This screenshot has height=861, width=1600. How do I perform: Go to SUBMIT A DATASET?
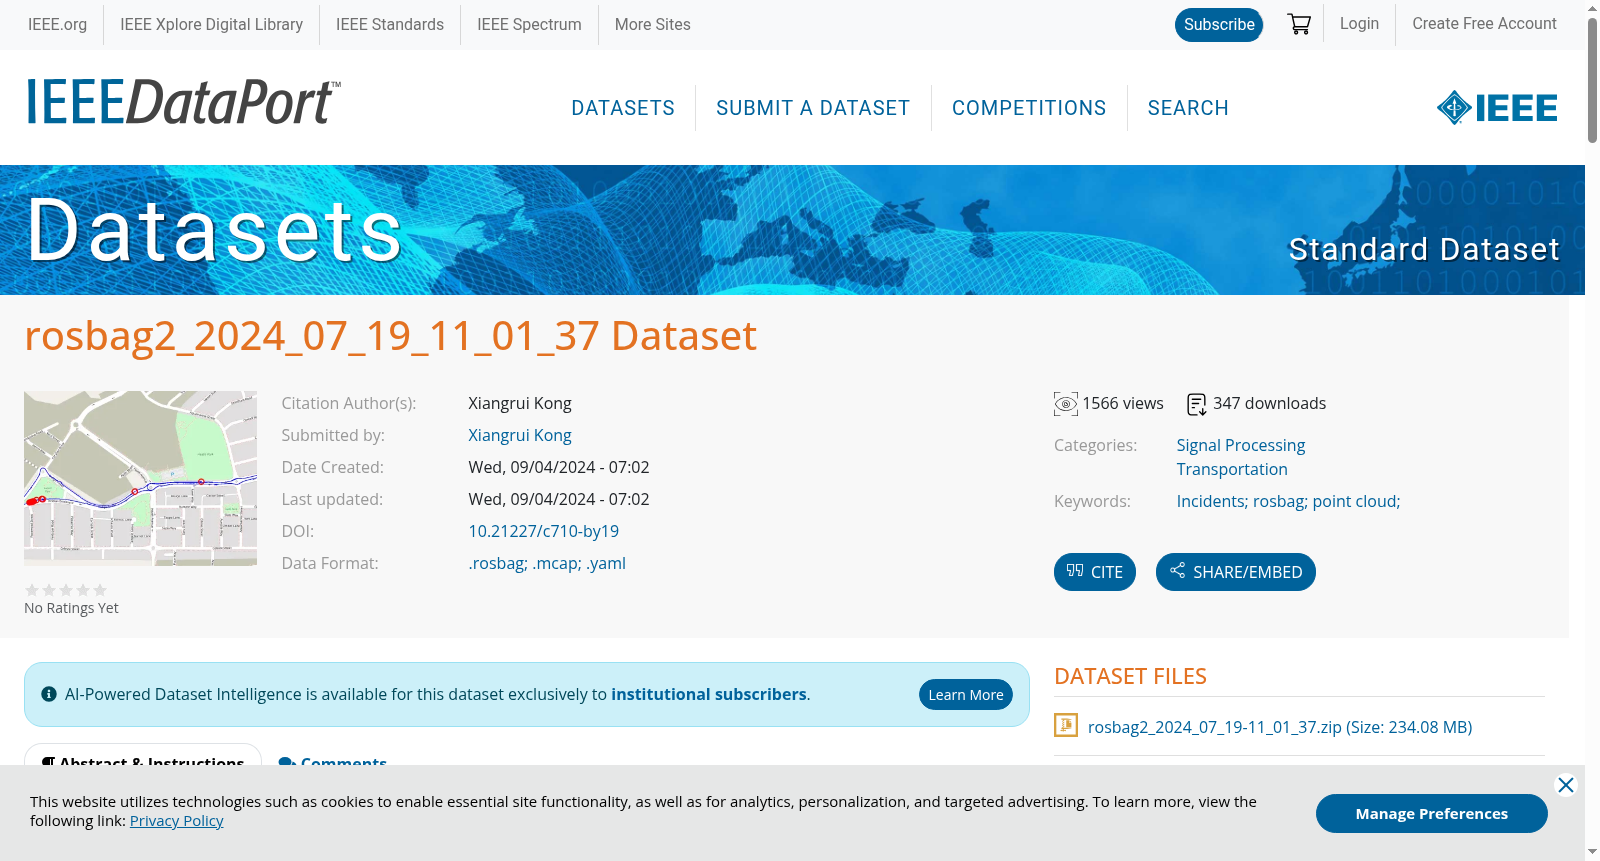[813, 108]
